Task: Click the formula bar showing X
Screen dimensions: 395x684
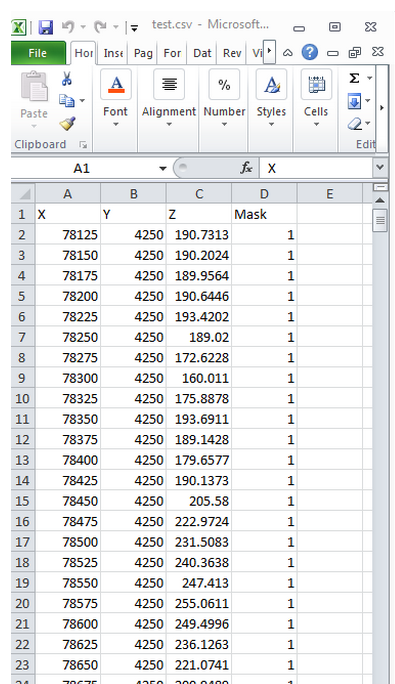Action: 316,168
